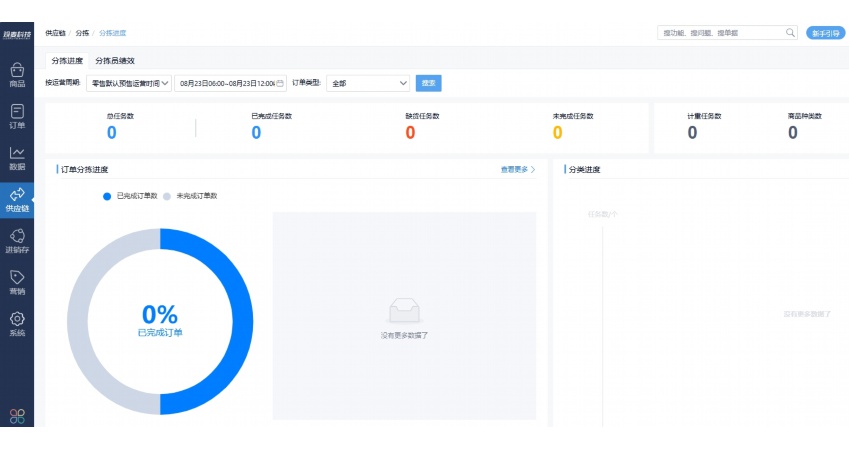Open the 商品 section in sidebar
Viewport: 849px width, 449px height.
[17, 75]
